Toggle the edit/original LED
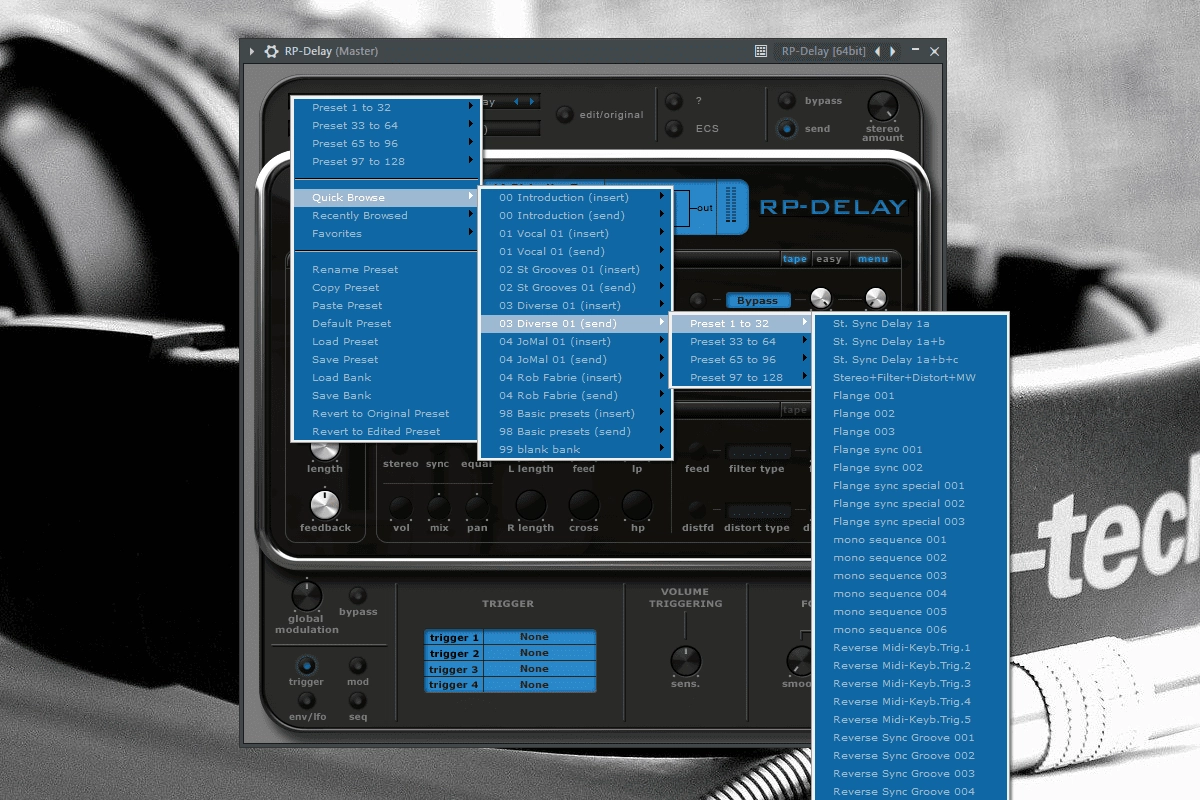 click(565, 114)
